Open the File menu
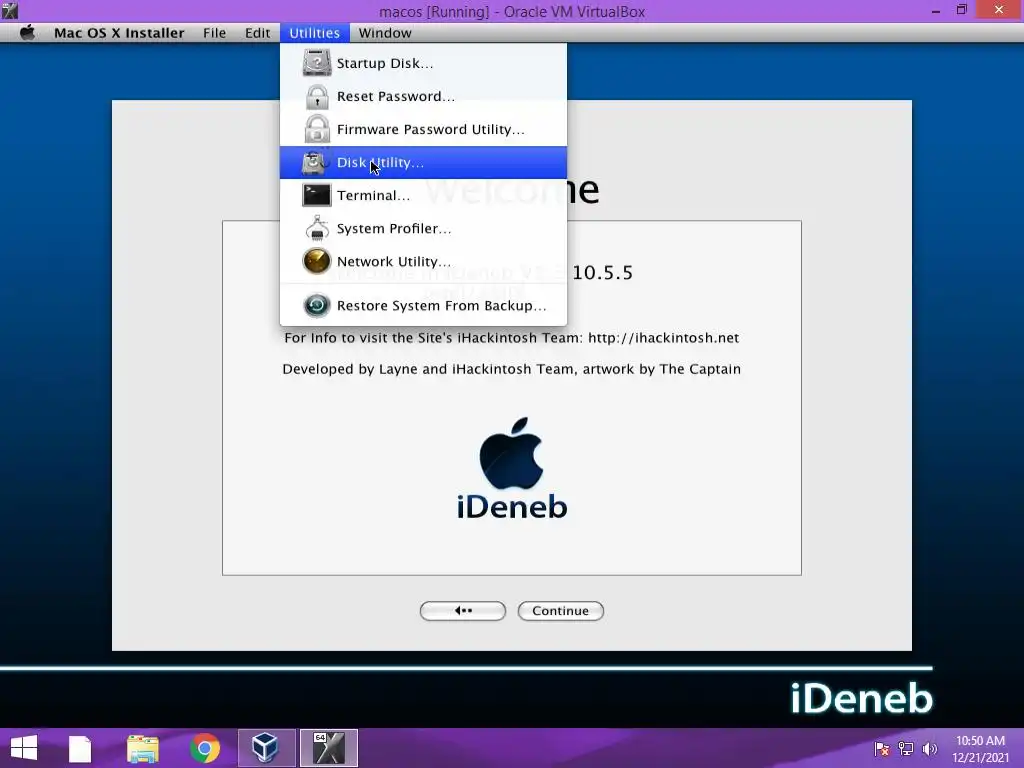This screenshot has height=768, width=1024. point(214,33)
